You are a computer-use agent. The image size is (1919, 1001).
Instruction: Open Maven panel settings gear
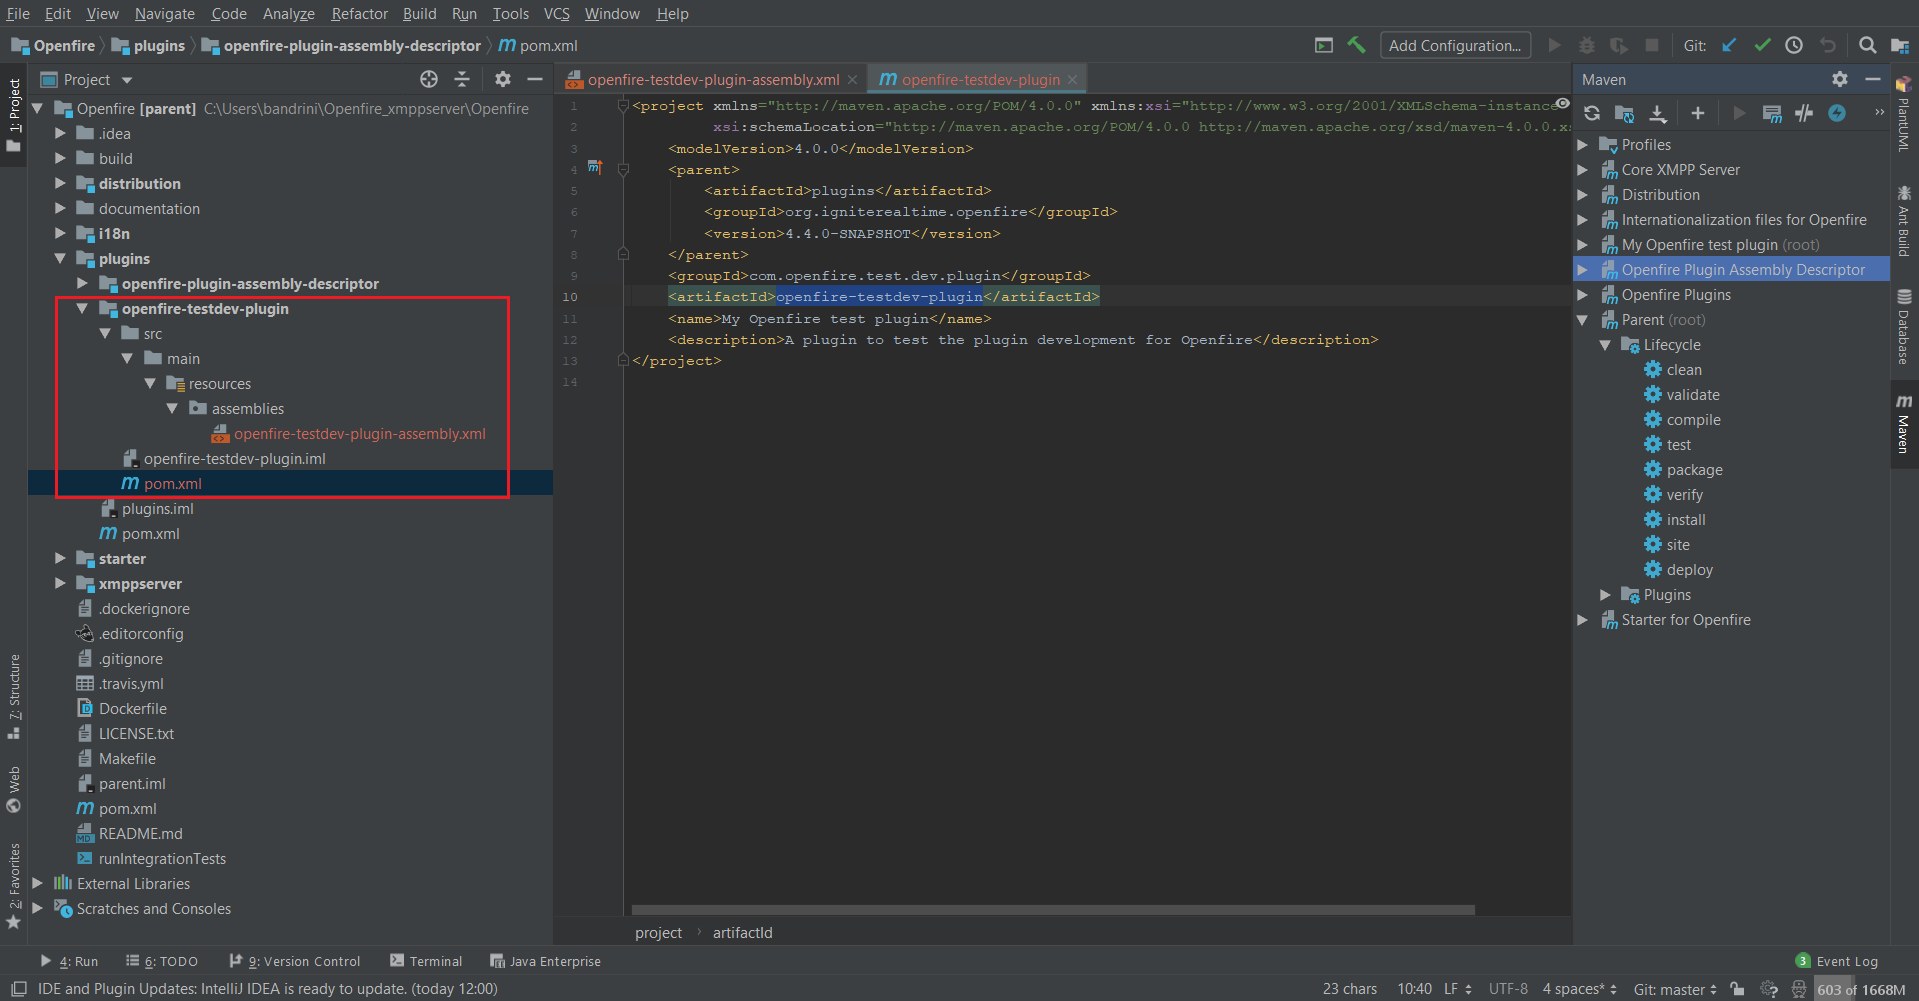click(x=1840, y=79)
